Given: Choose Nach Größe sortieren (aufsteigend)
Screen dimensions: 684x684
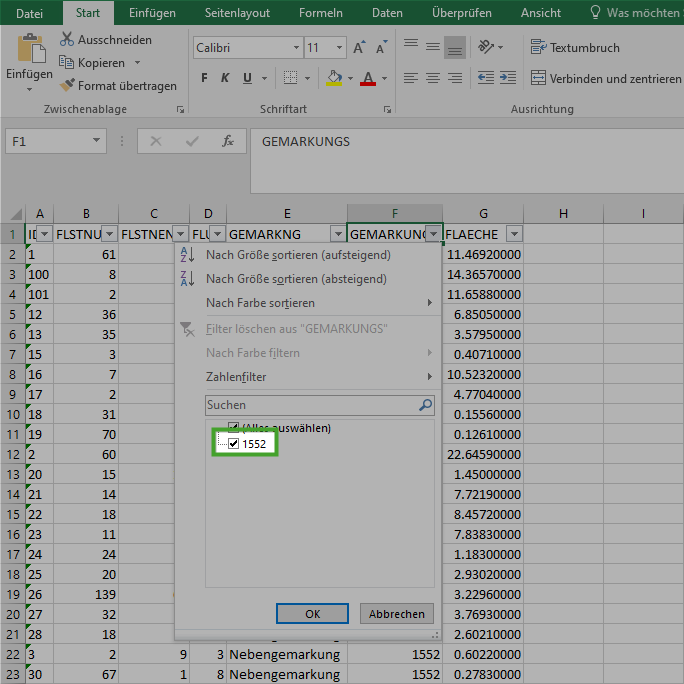Looking at the screenshot, I should click(298, 255).
